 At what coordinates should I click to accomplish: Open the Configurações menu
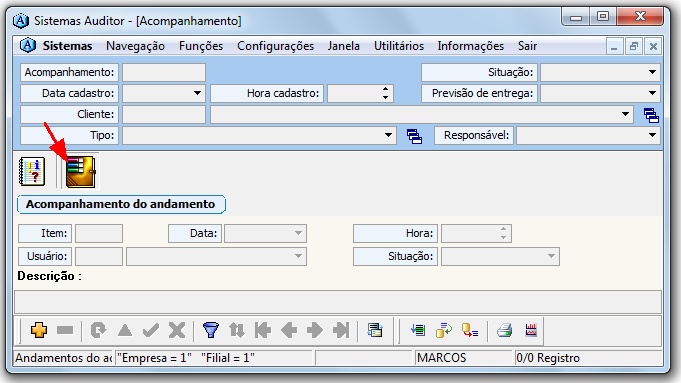(275, 46)
